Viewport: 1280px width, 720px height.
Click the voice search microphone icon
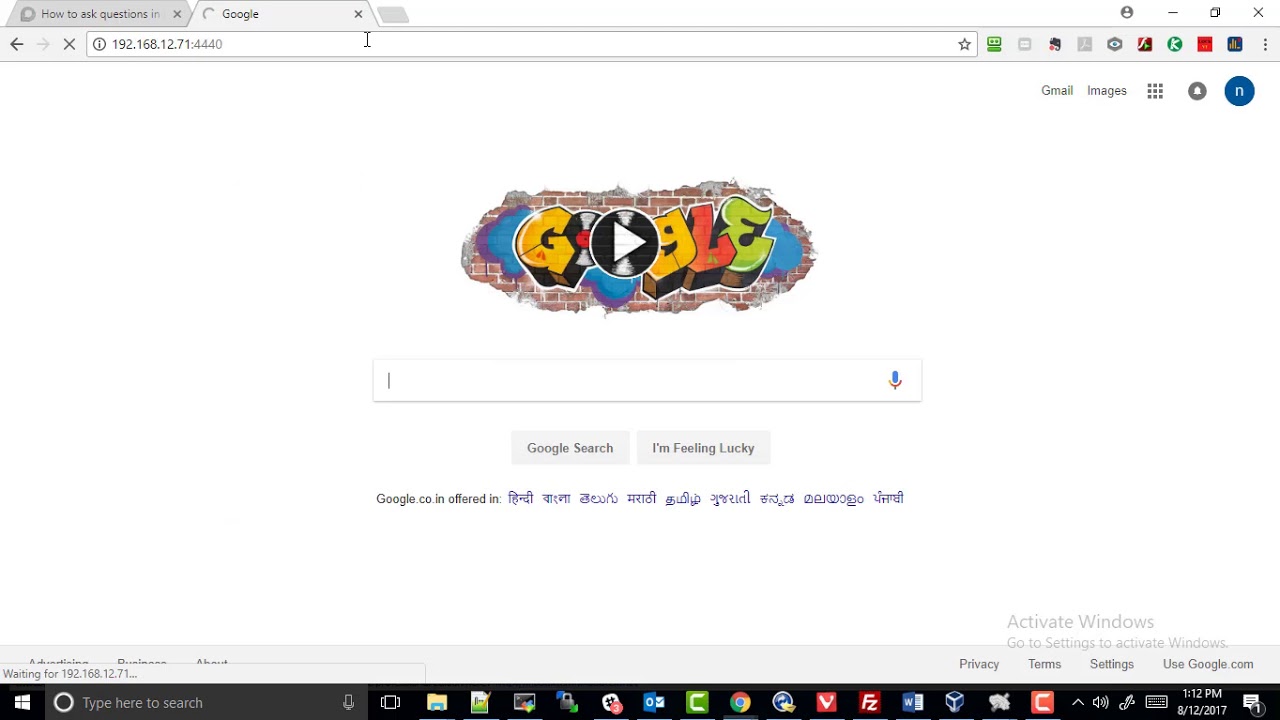[x=895, y=380]
